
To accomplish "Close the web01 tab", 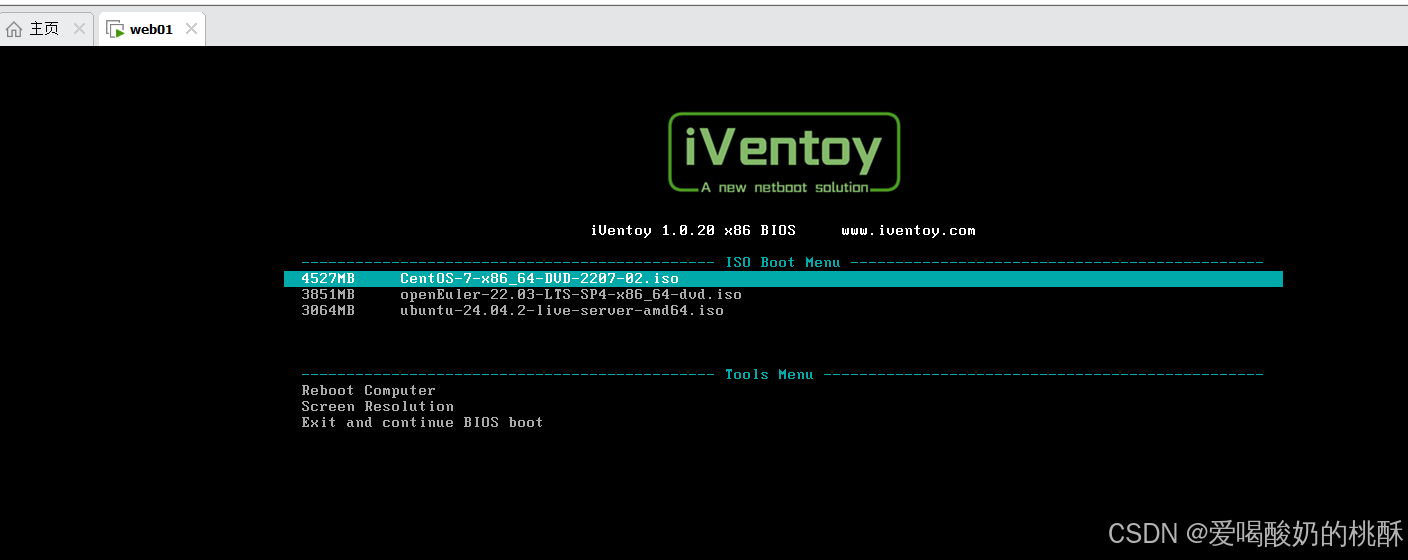I will (x=191, y=29).
